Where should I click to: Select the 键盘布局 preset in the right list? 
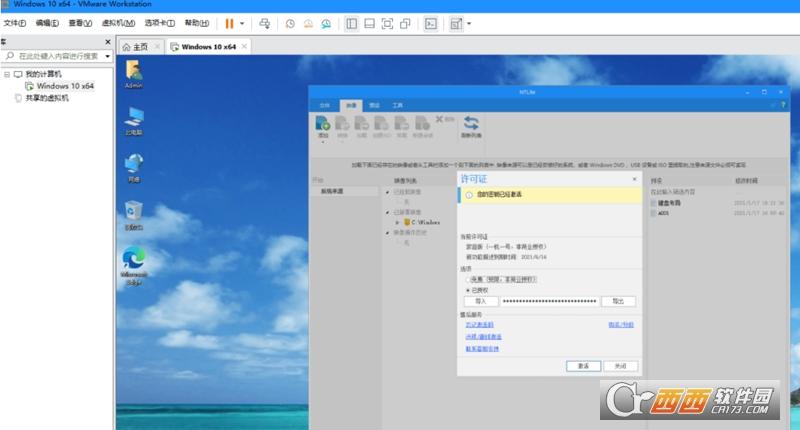pyautogui.click(x=669, y=203)
